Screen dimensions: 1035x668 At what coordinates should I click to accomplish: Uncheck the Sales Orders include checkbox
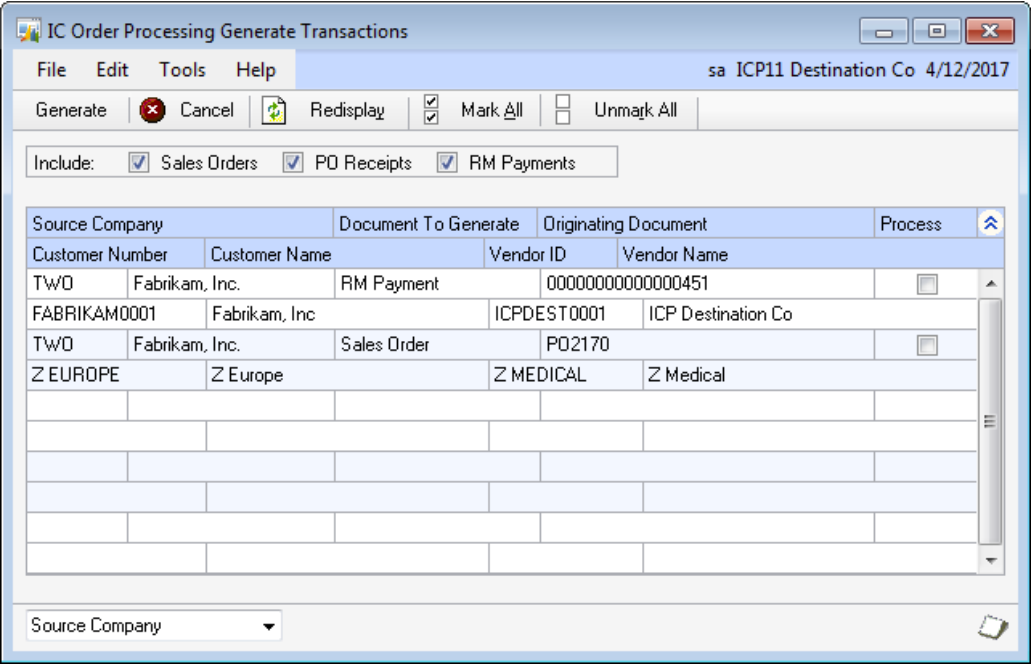point(139,163)
